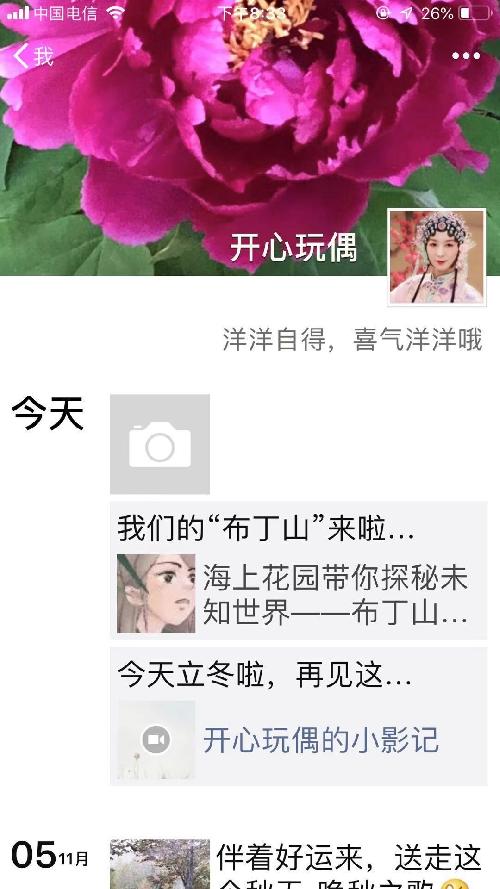Screen dimensions: 500x889
Task: Open 开心玩偶的小影记 video link
Action: (321, 740)
